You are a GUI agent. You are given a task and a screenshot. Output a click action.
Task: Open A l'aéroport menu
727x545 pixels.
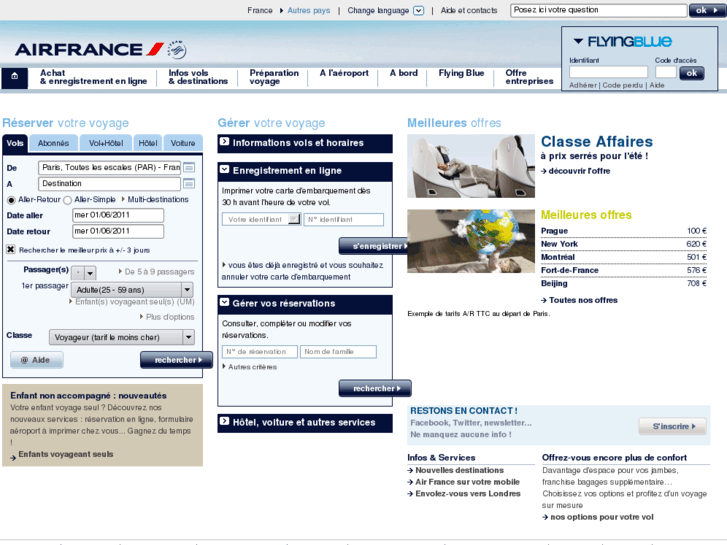point(344,73)
